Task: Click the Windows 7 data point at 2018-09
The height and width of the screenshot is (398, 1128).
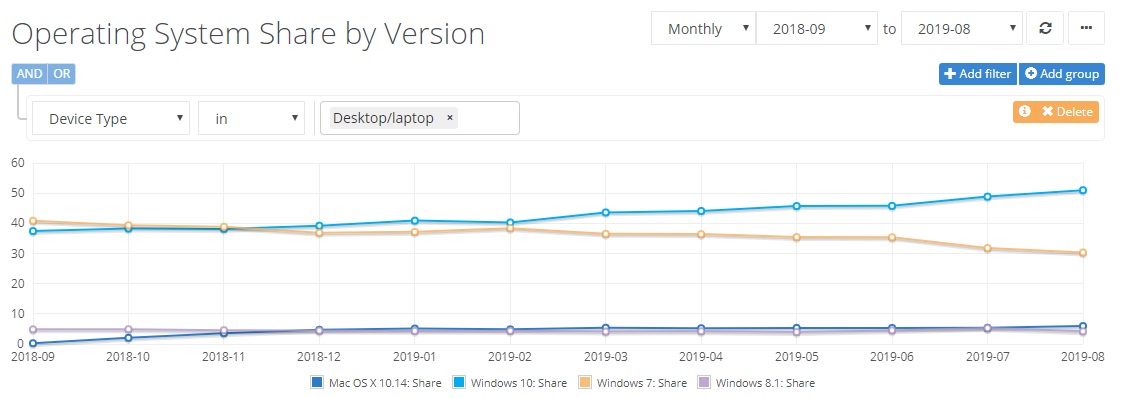Action: coord(33,221)
